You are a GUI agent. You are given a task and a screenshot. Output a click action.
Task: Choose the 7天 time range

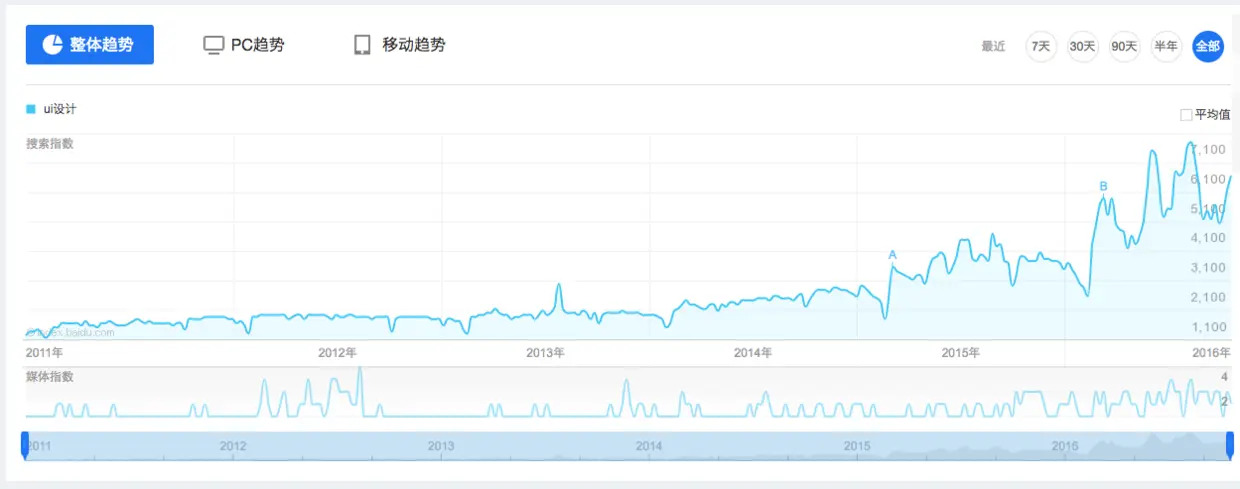(x=1041, y=46)
